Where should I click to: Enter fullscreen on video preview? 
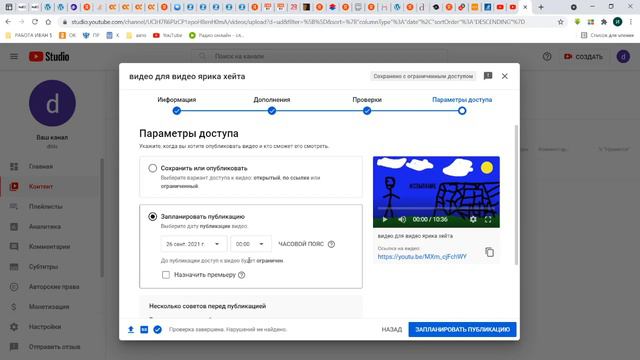click(x=488, y=219)
